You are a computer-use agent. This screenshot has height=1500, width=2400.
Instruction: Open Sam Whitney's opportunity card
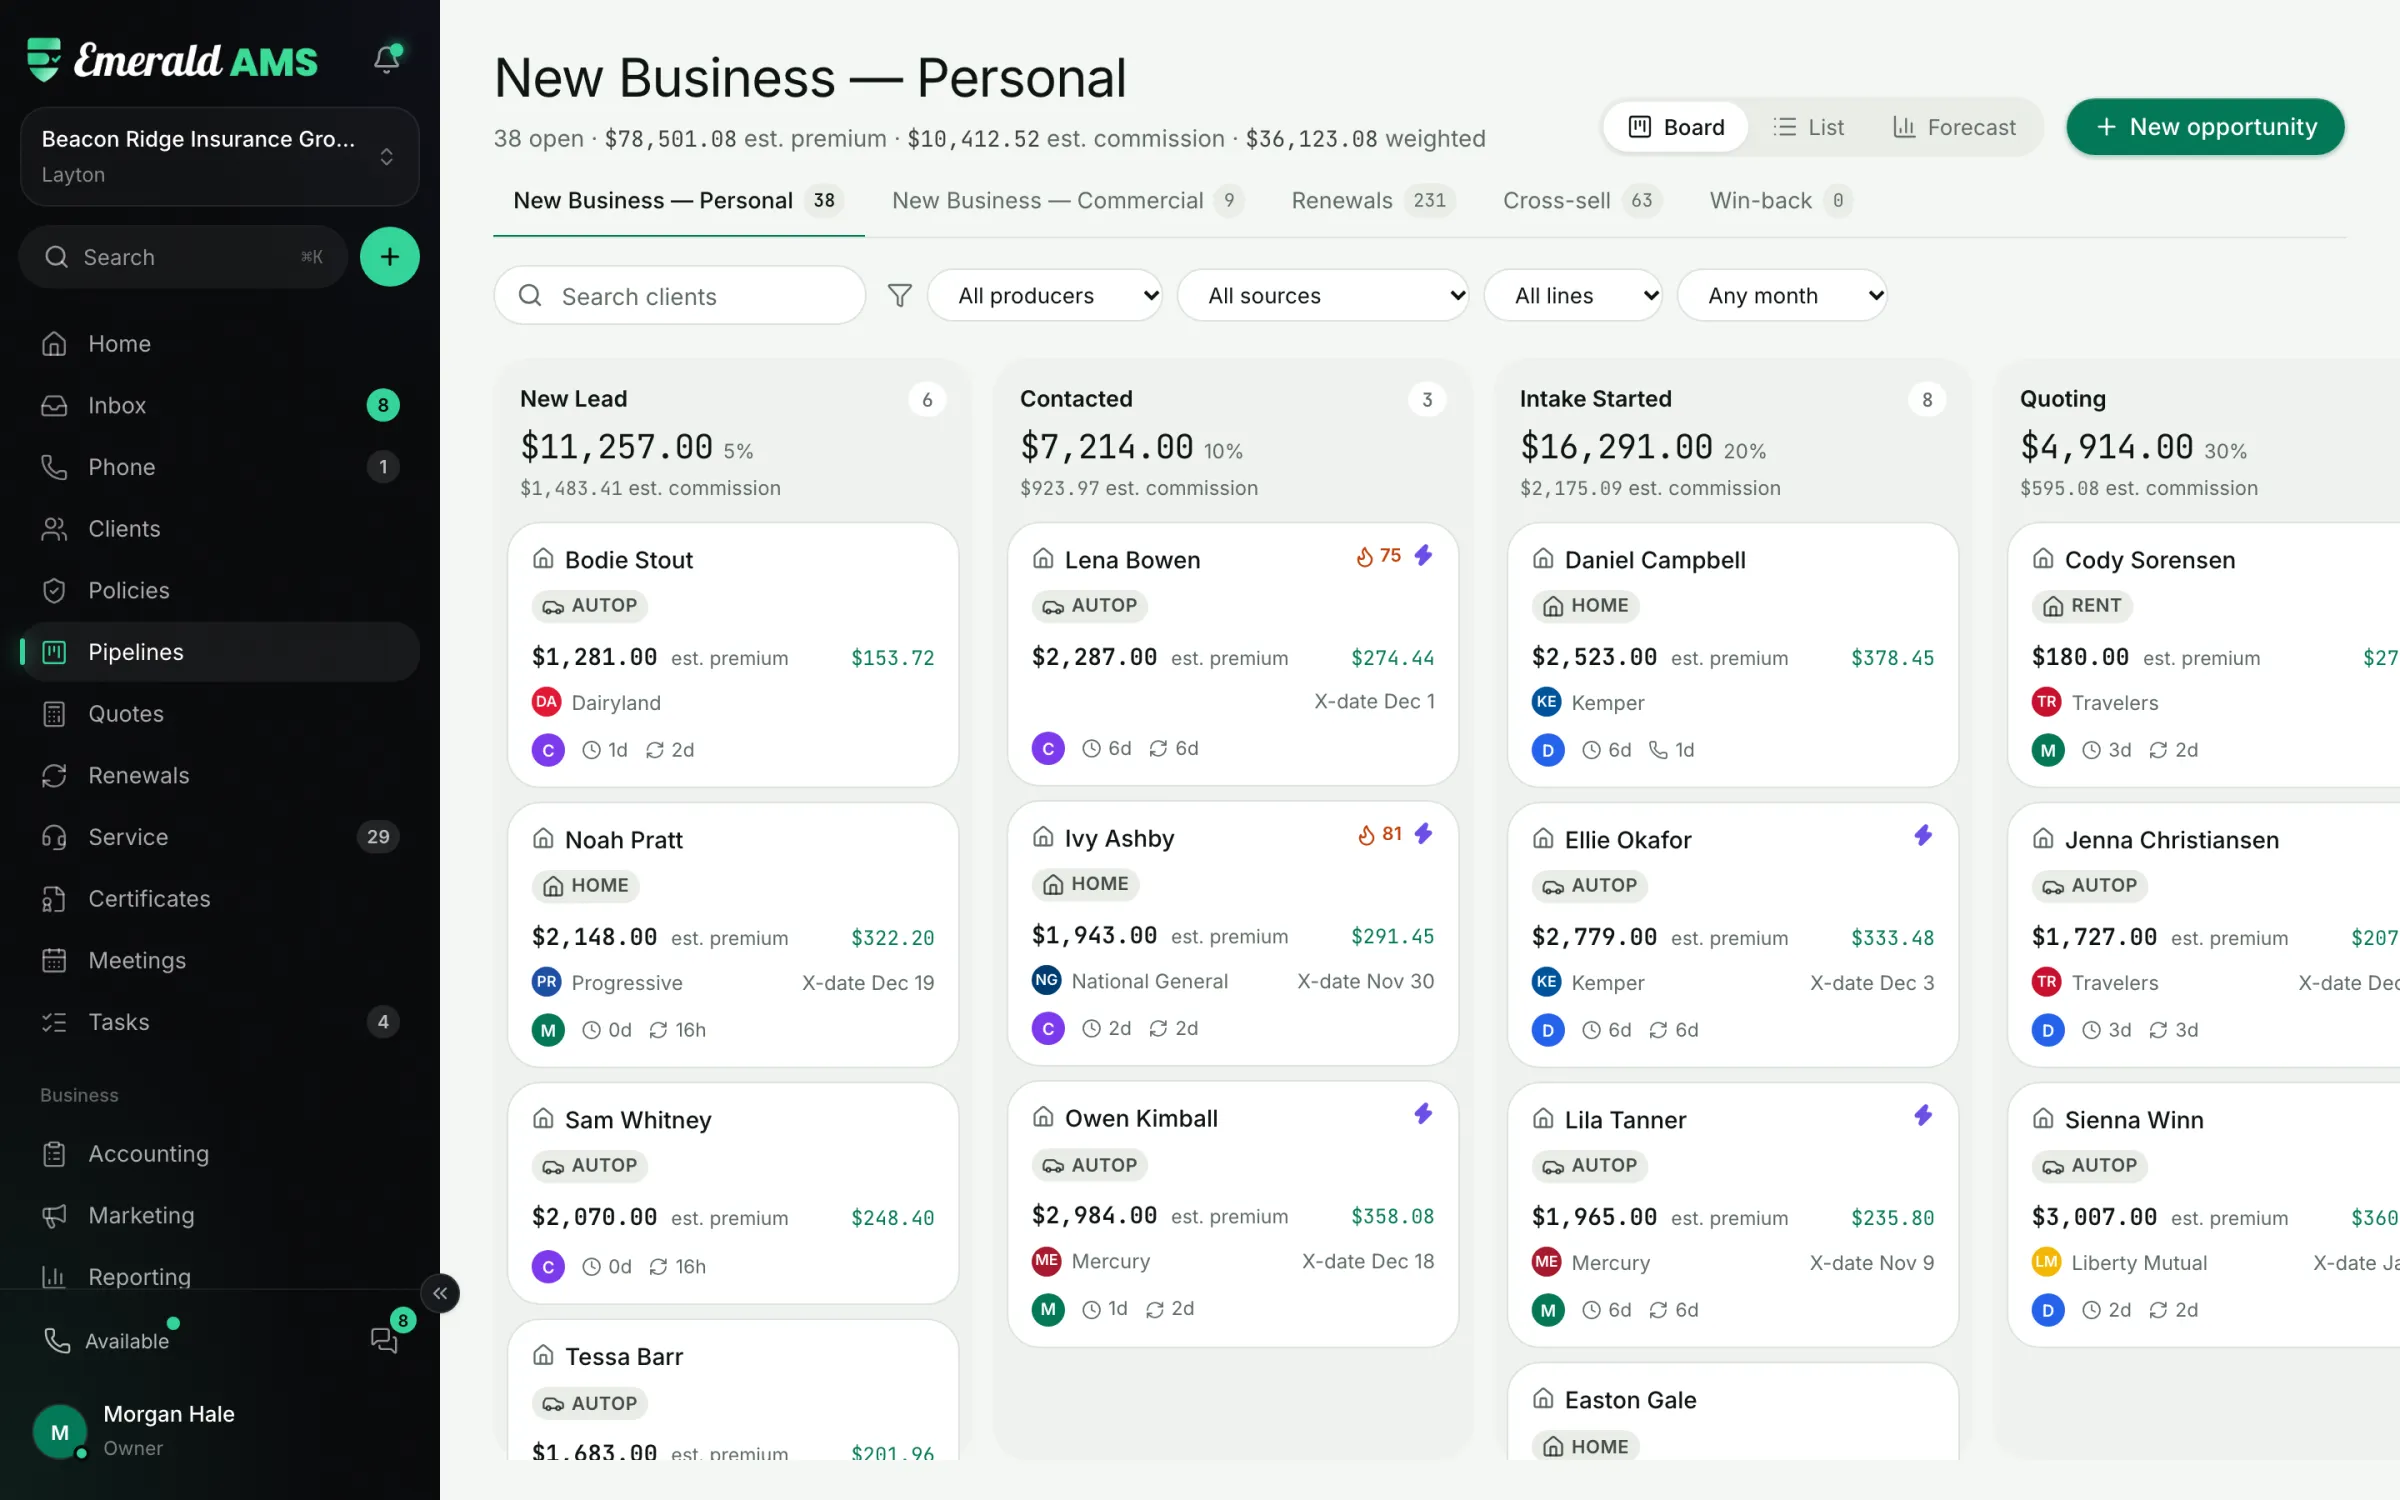733,1193
